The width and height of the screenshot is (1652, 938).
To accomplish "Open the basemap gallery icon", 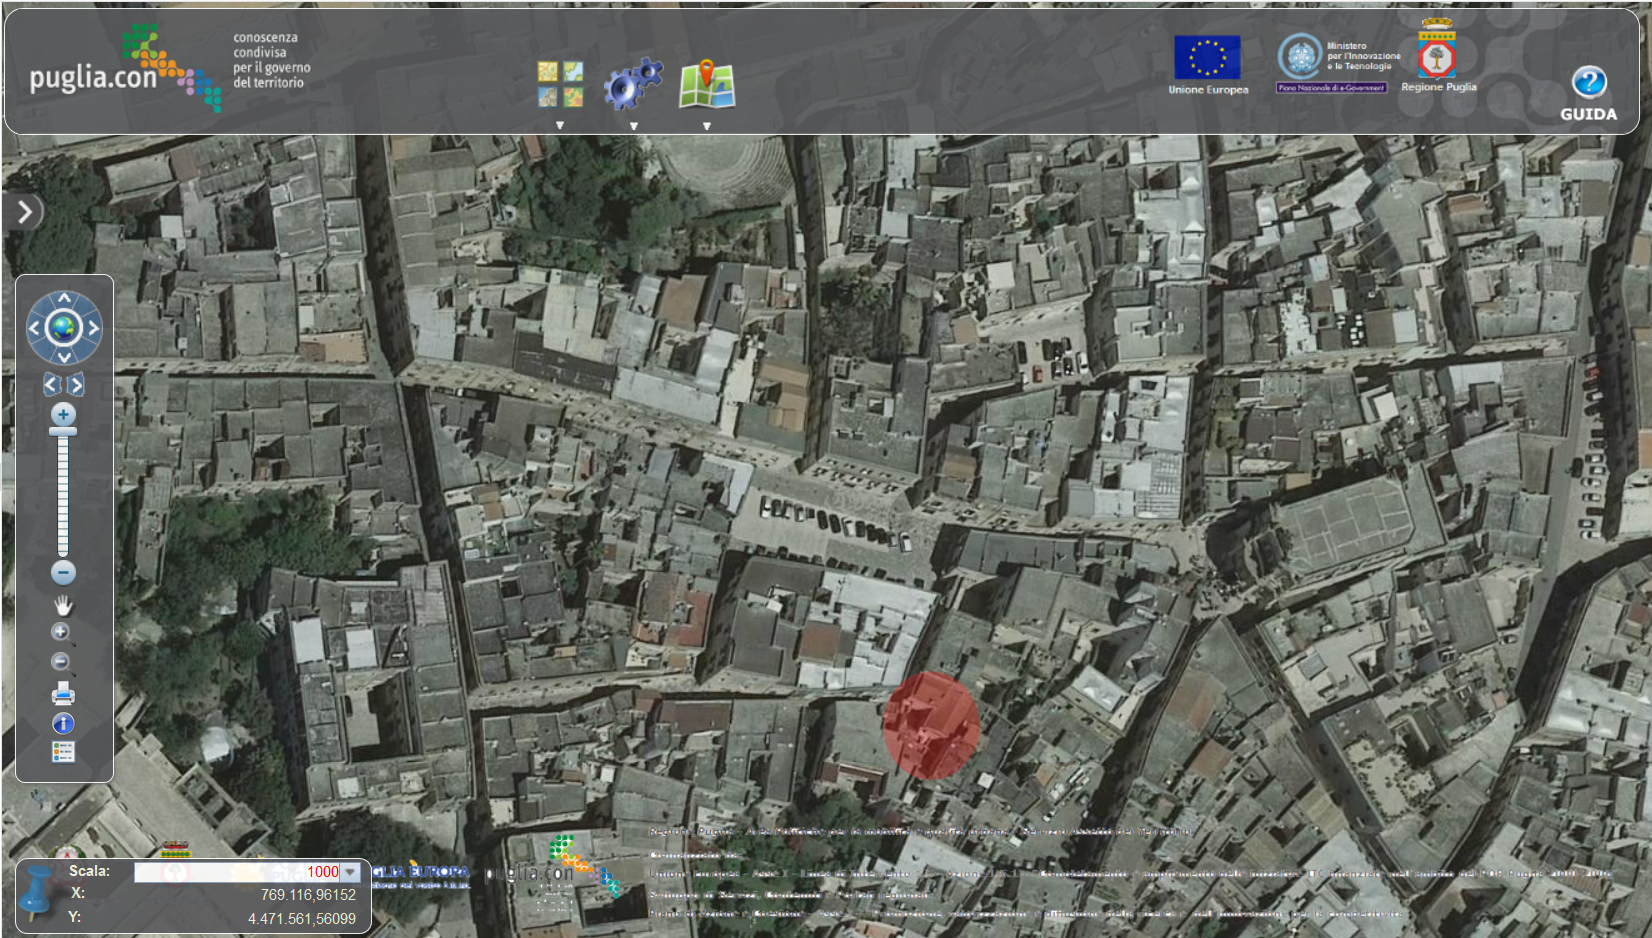I will pyautogui.click(x=560, y=84).
